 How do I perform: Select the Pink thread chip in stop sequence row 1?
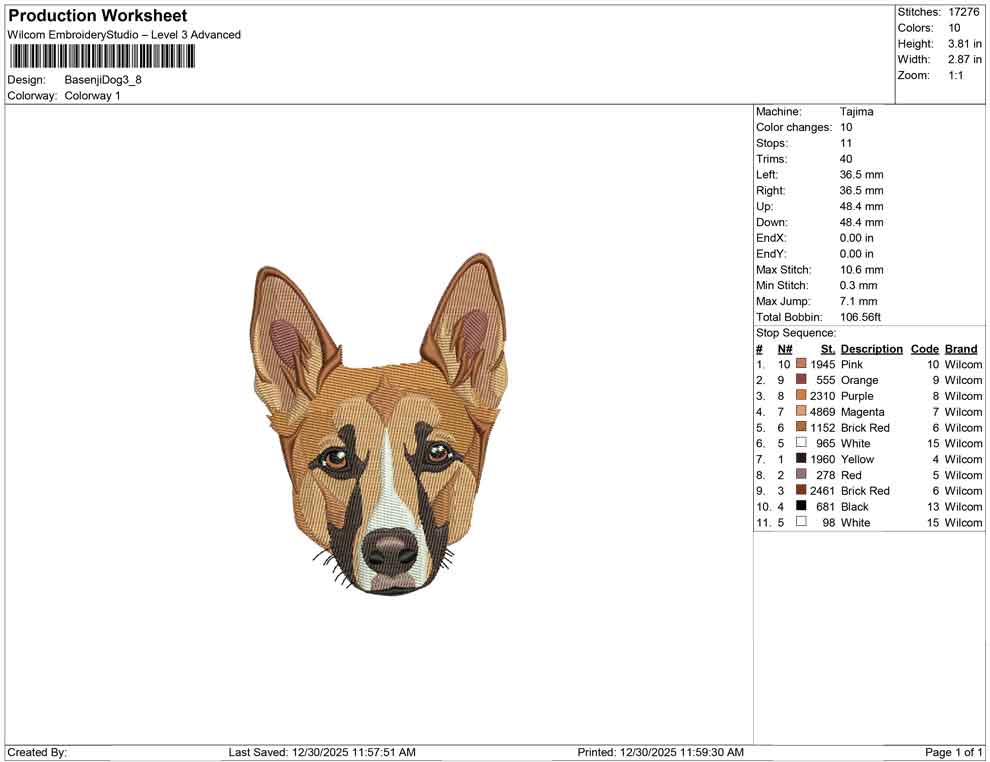[800, 364]
